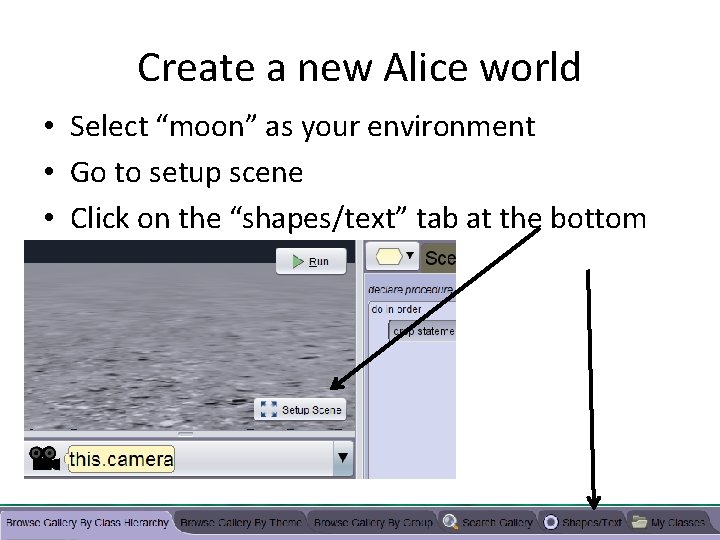This screenshot has width=720, height=540.
Task: Open the Shapes/Text tab
Action: pyautogui.click(x=583, y=523)
